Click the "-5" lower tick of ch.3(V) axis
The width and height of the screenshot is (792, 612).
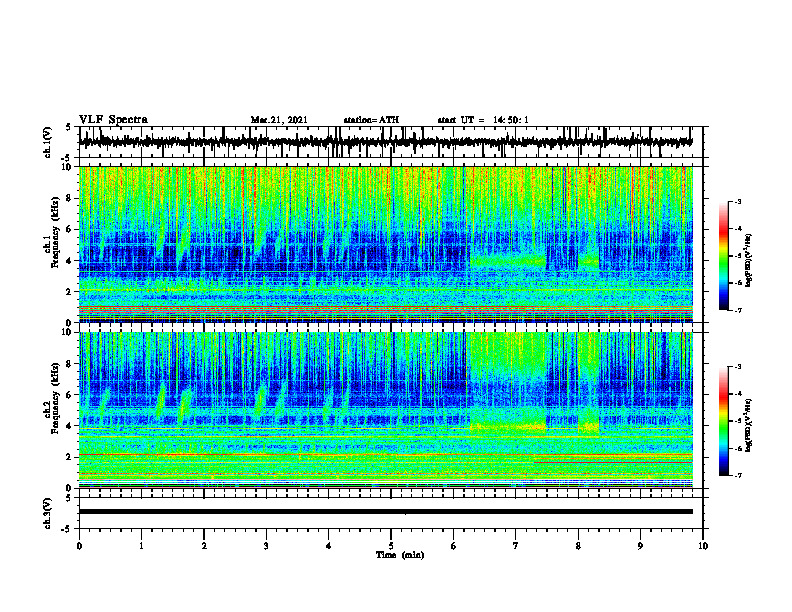[x=67, y=529]
